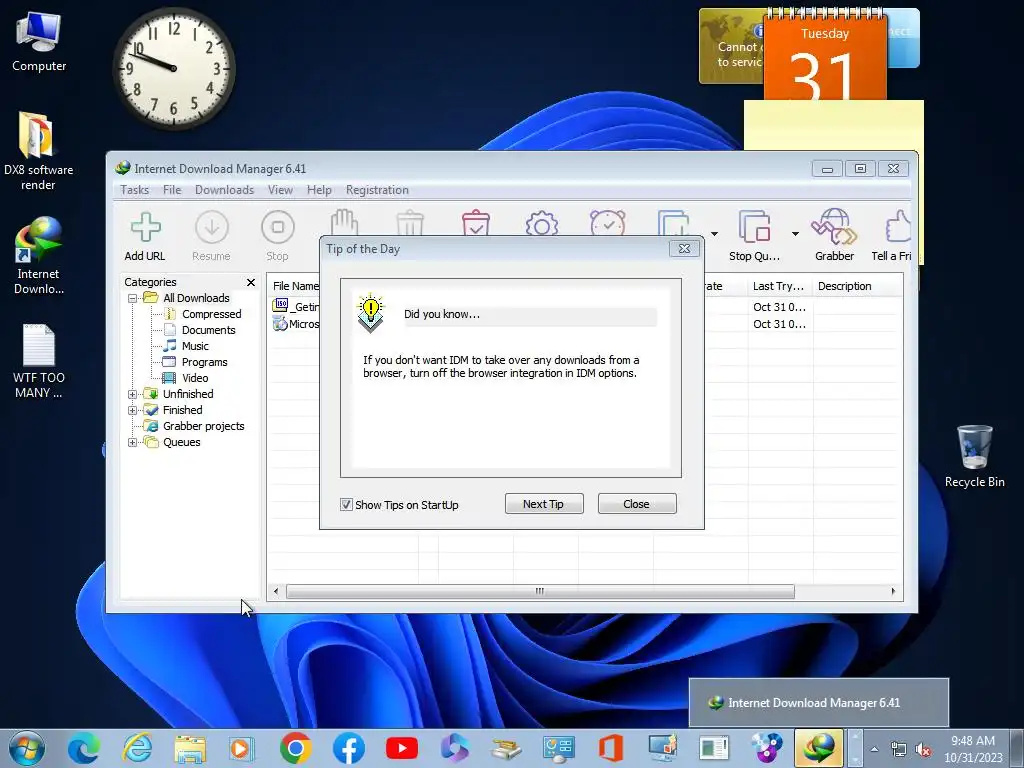Close Tip of the Day with X
The image size is (1024, 768).
(x=684, y=249)
